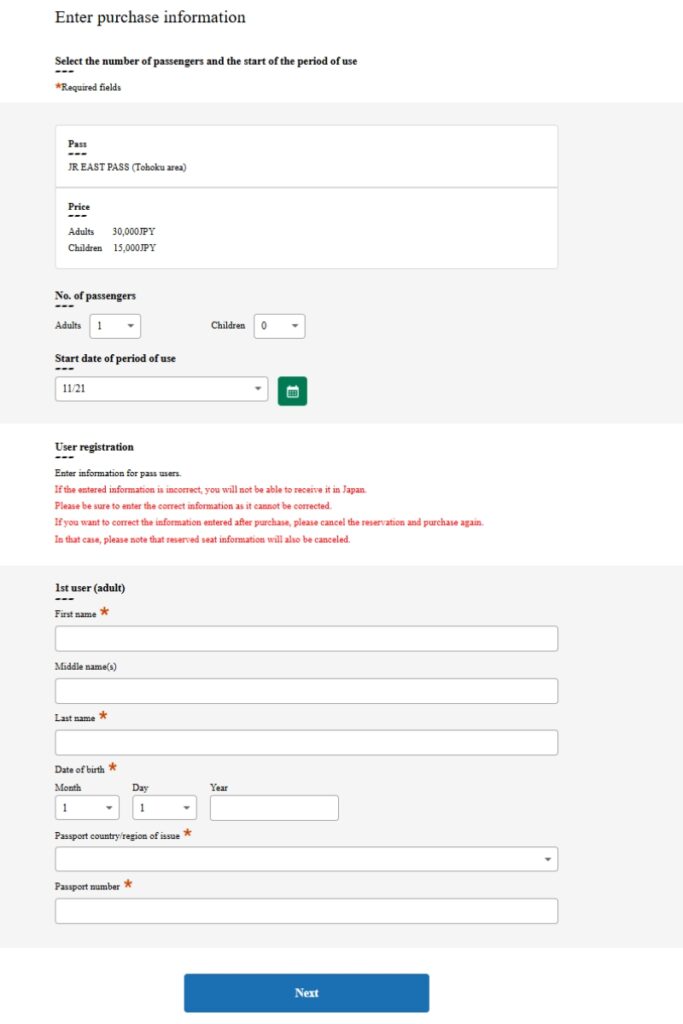Open the Month dropdown for date of birth
The width and height of the screenshot is (683, 1024).
[86, 807]
